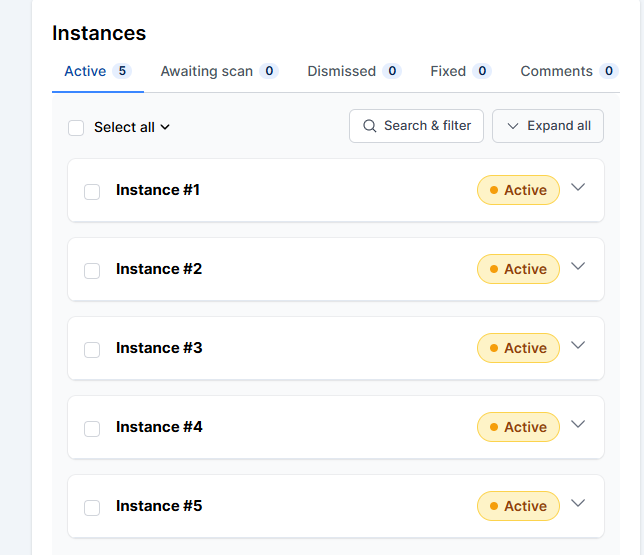Switch to the Active tab
The image size is (644, 555).
(98, 71)
